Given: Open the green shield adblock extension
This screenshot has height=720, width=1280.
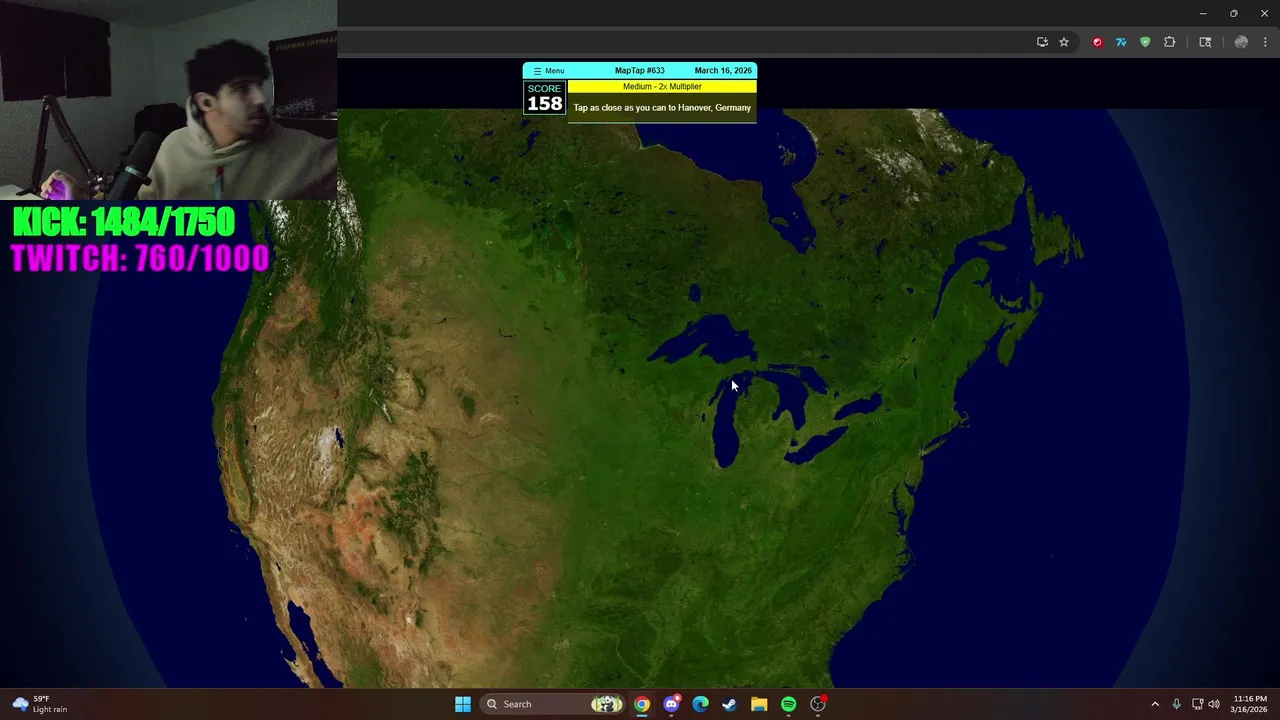Looking at the screenshot, I should point(1145,42).
